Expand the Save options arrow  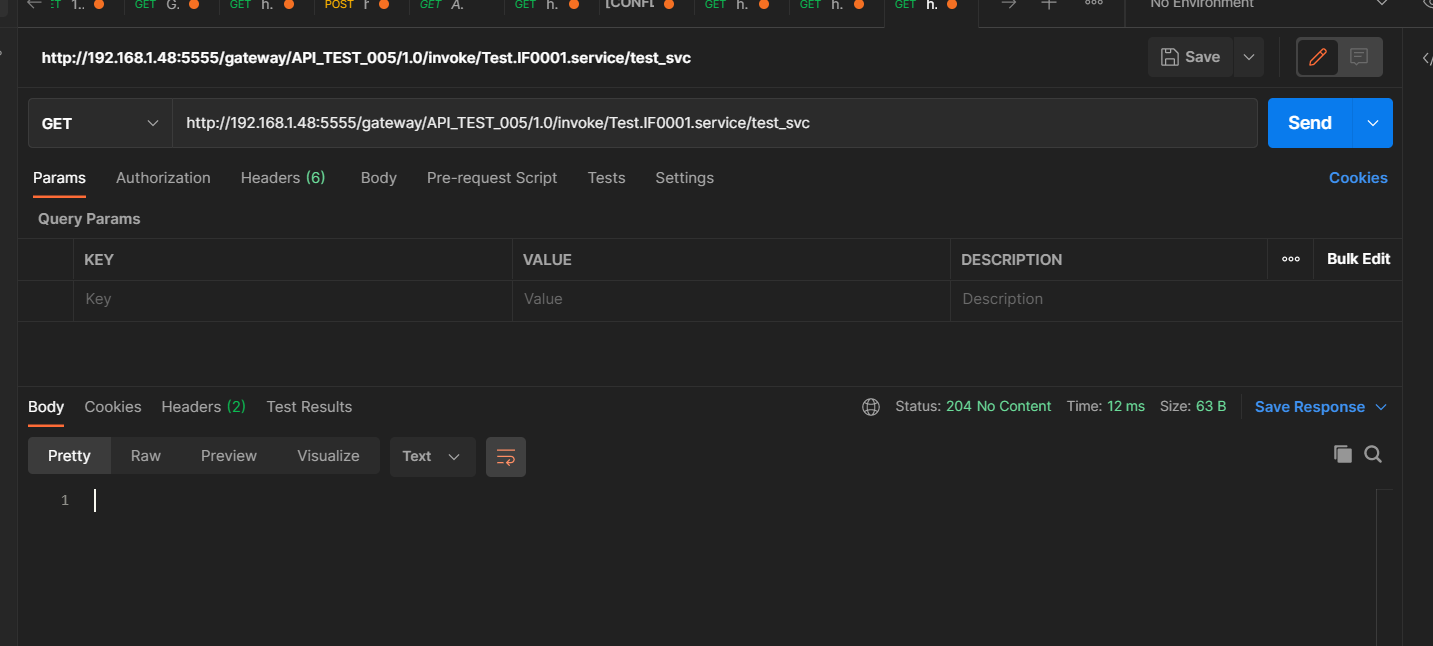(x=1248, y=57)
